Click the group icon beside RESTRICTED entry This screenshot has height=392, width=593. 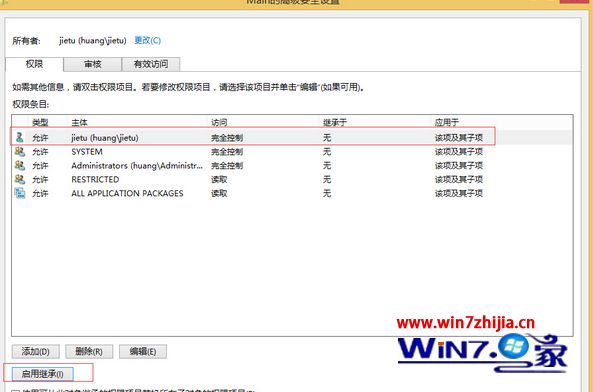[x=20, y=180]
